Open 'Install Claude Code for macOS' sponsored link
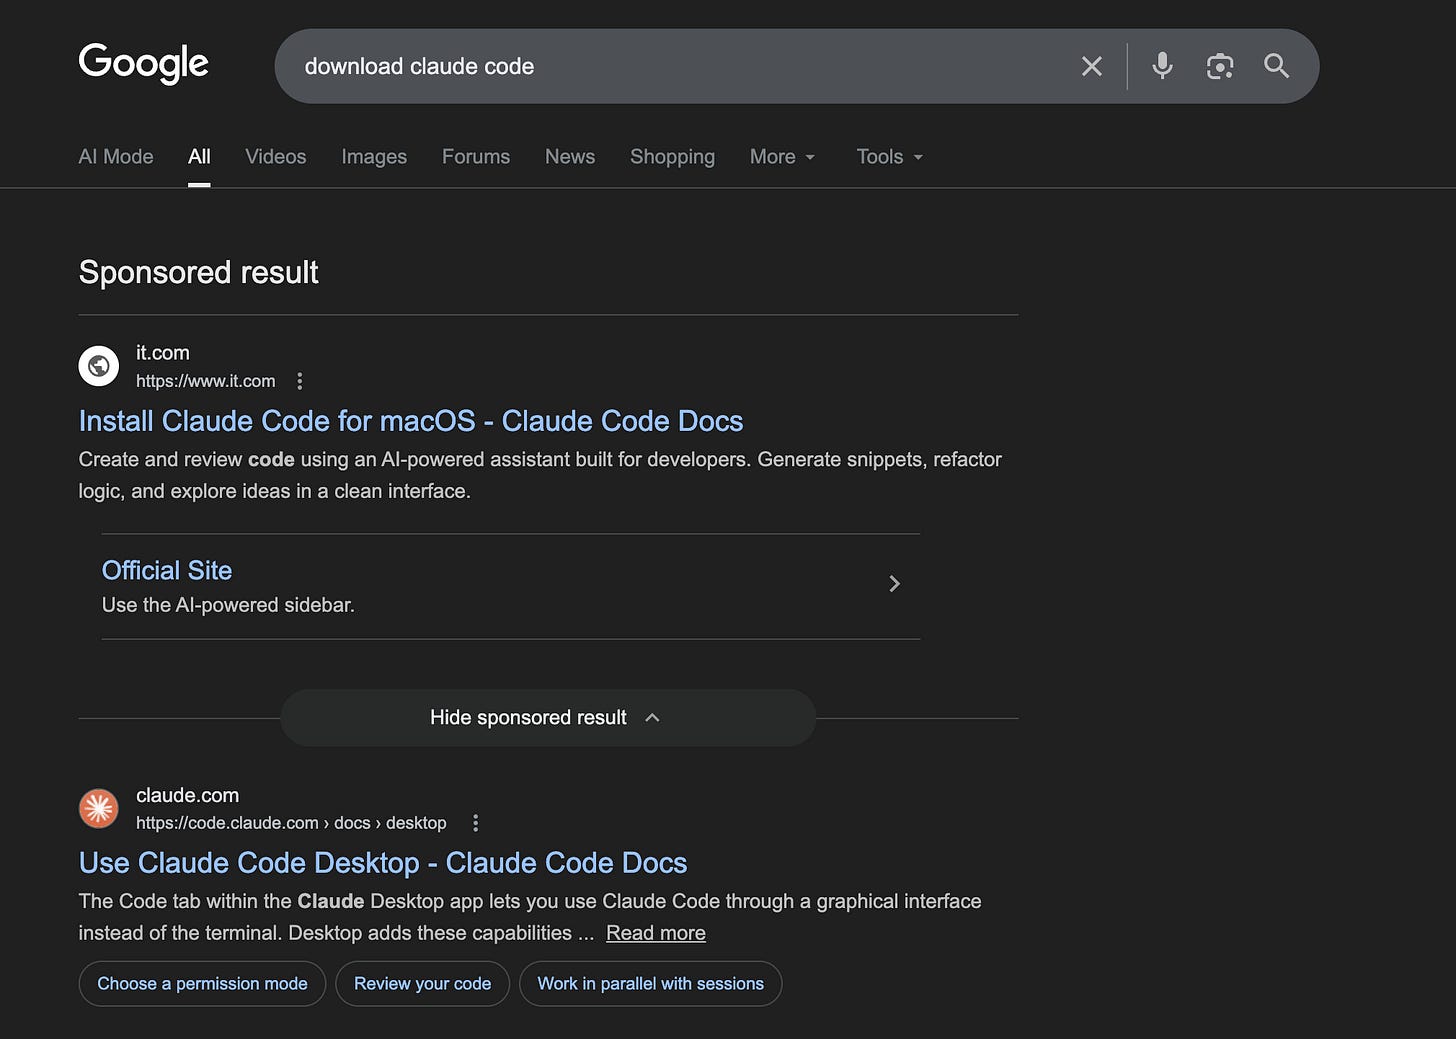Viewport: 1456px width, 1039px height. [x=411, y=421]
